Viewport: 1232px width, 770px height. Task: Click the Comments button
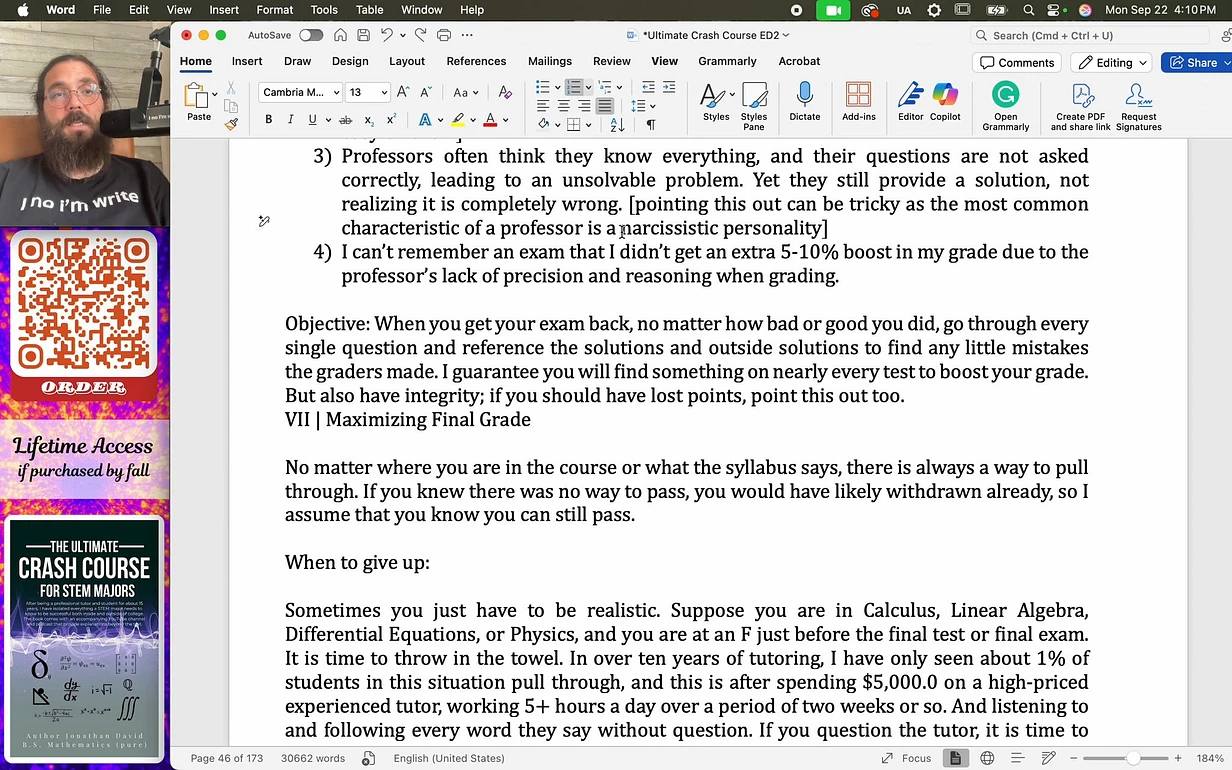1017,62
